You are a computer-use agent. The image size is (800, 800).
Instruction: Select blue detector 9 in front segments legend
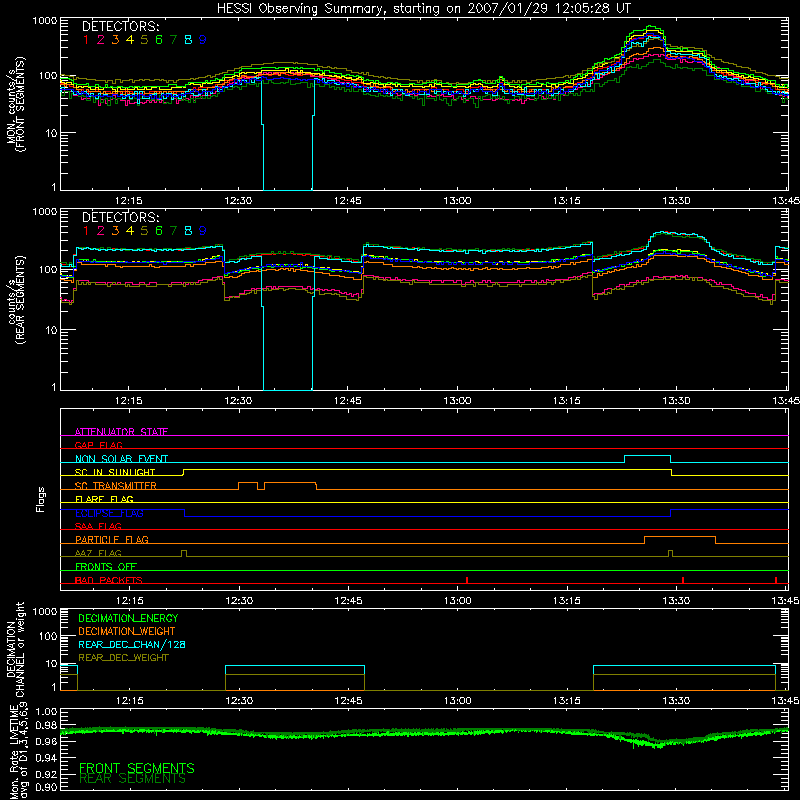[x=203, y=40]
